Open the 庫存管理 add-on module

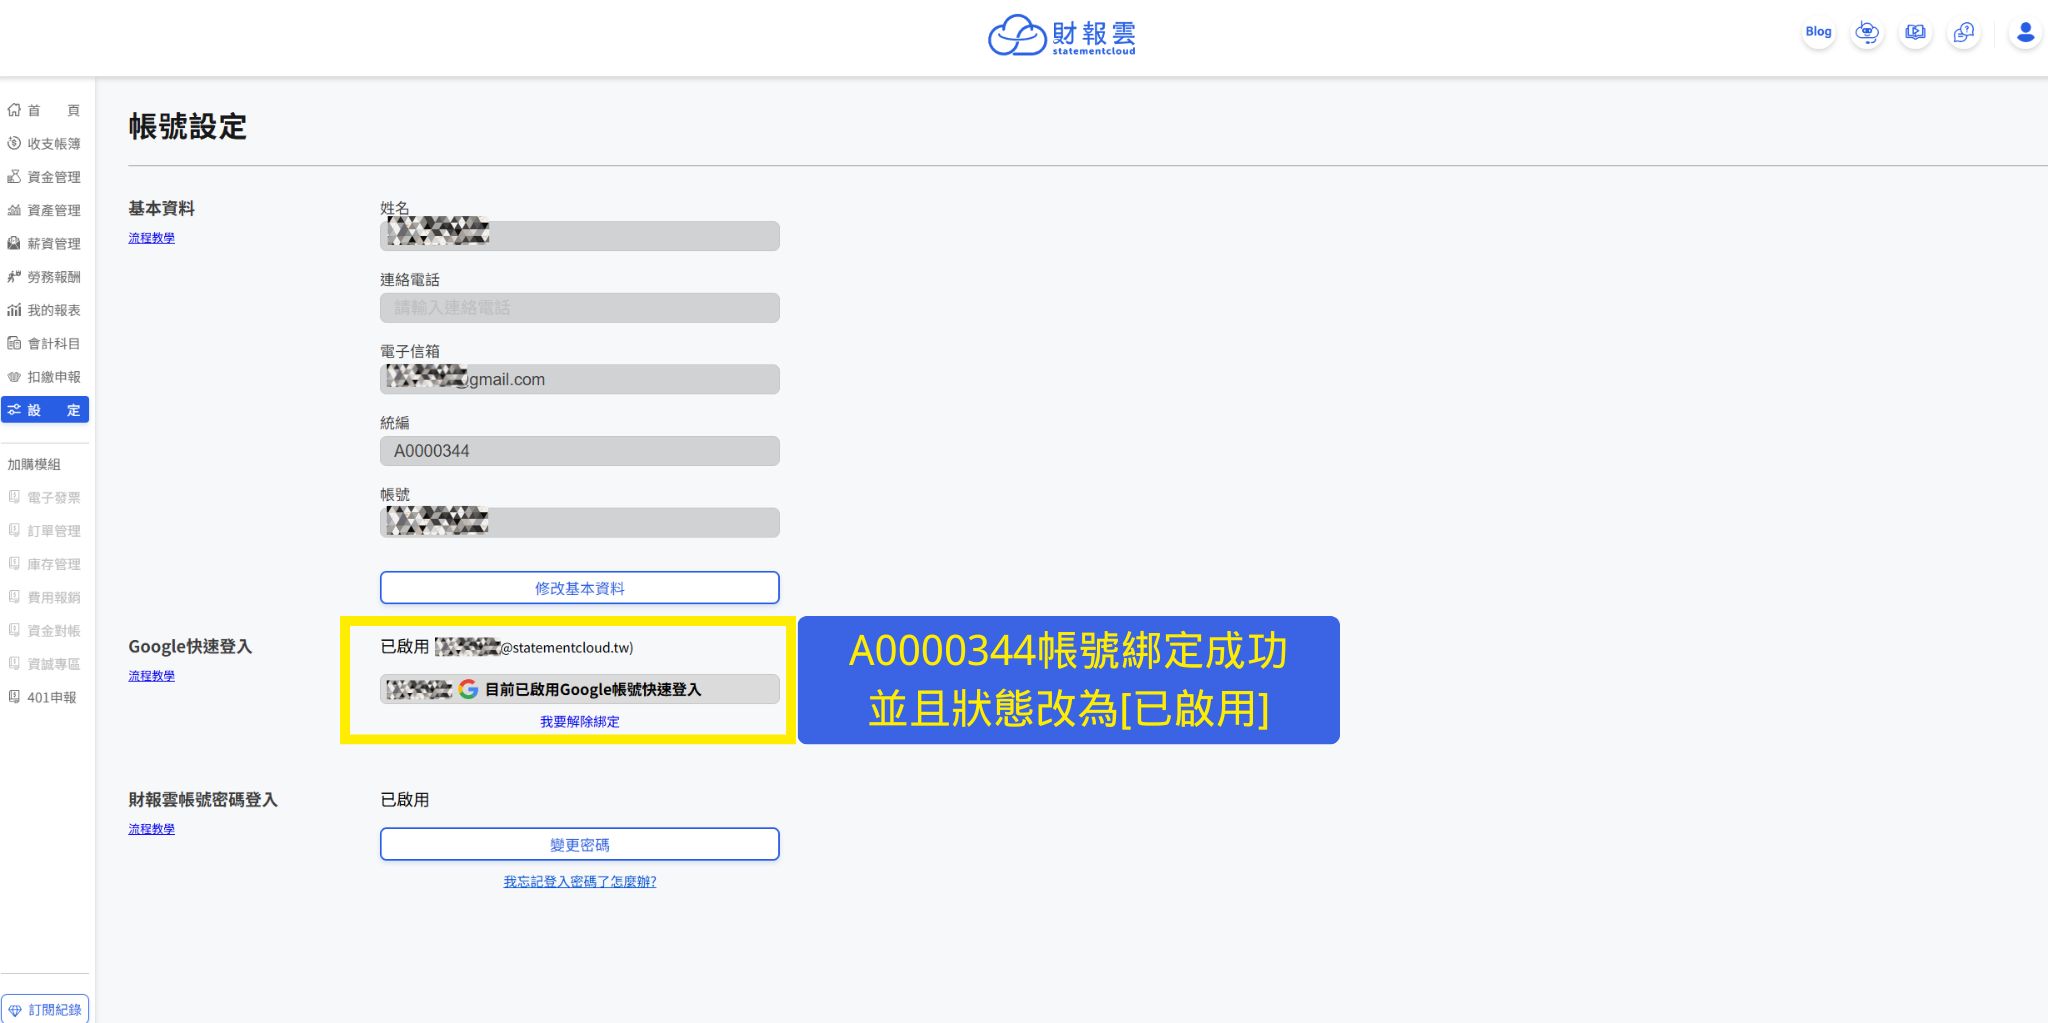click(x=44, y=564)
